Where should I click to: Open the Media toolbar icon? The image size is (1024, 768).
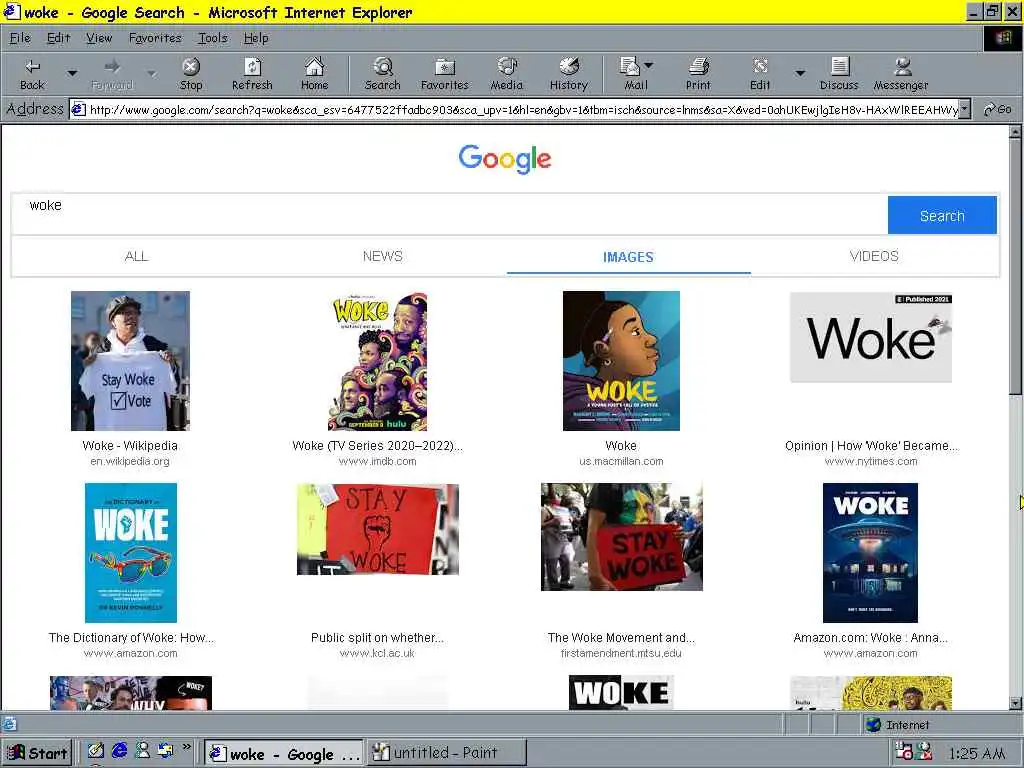coord(507,74)
